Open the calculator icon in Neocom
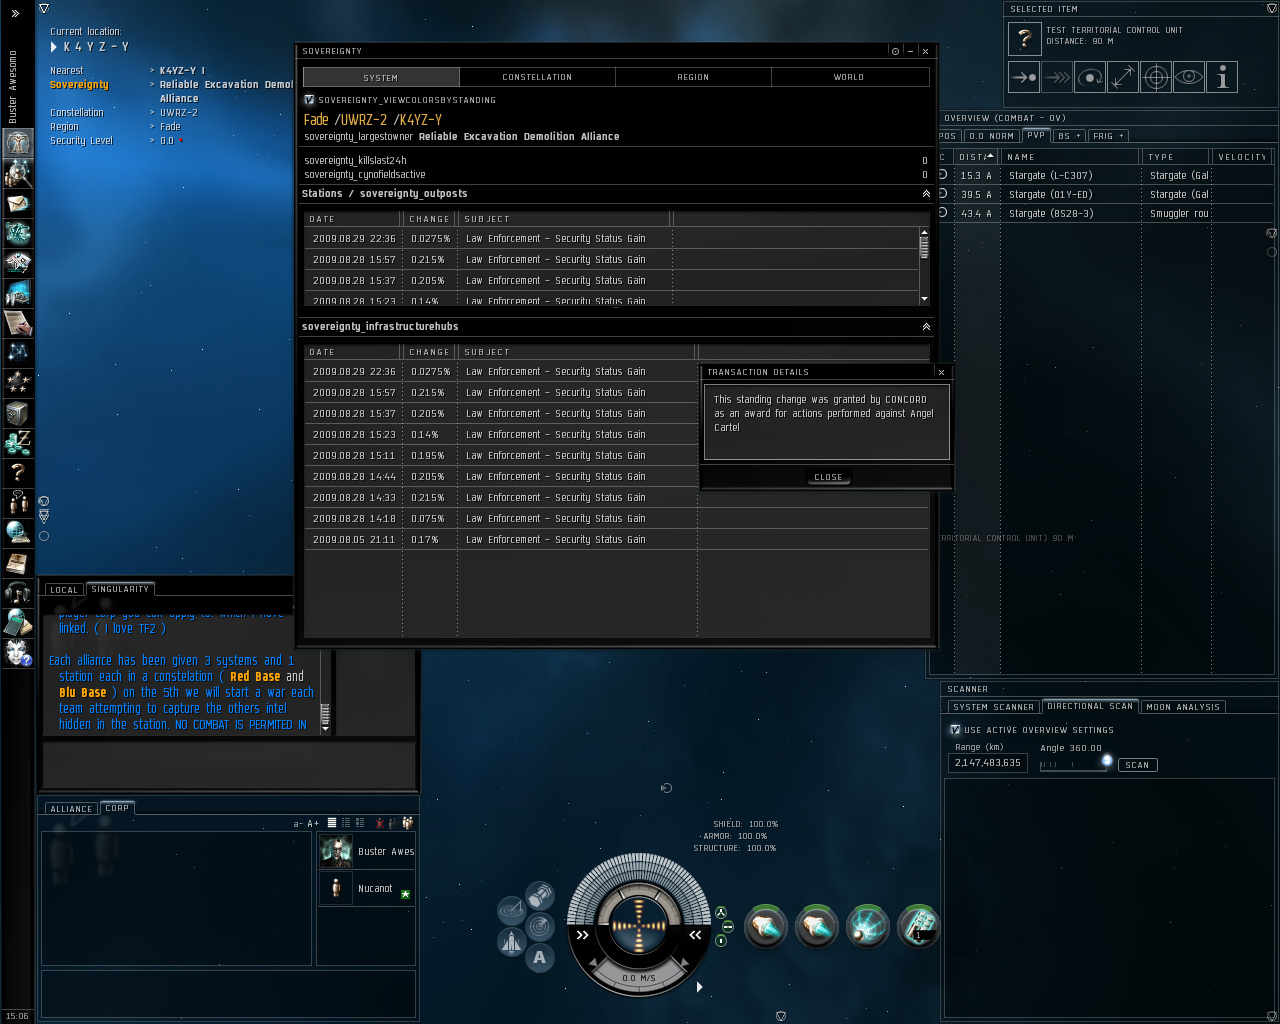Screen dimensions: 1280x1024 pyautogui.click(x=18, y=623)
